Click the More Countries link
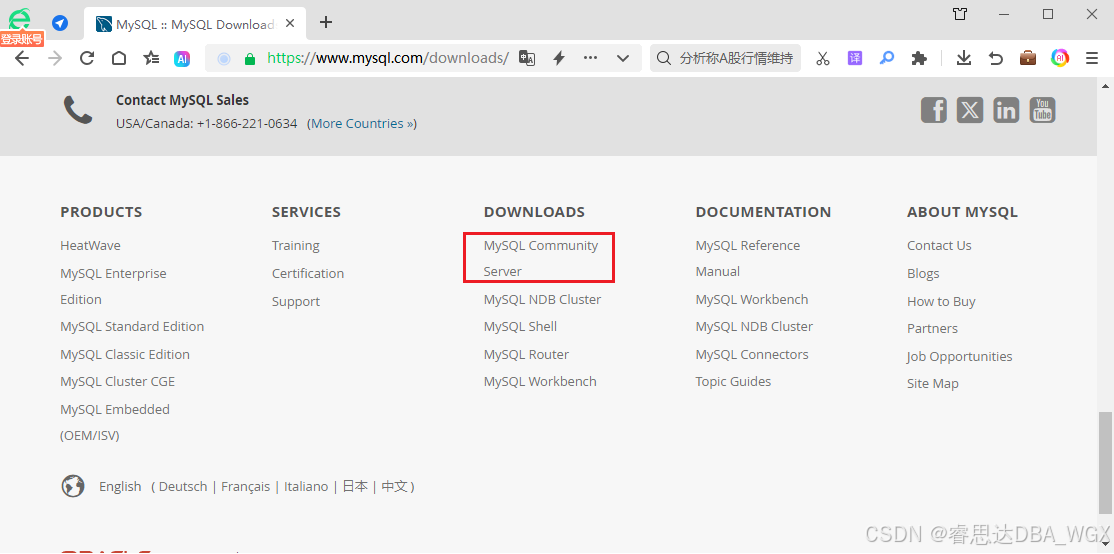 (x=362, y=124)
